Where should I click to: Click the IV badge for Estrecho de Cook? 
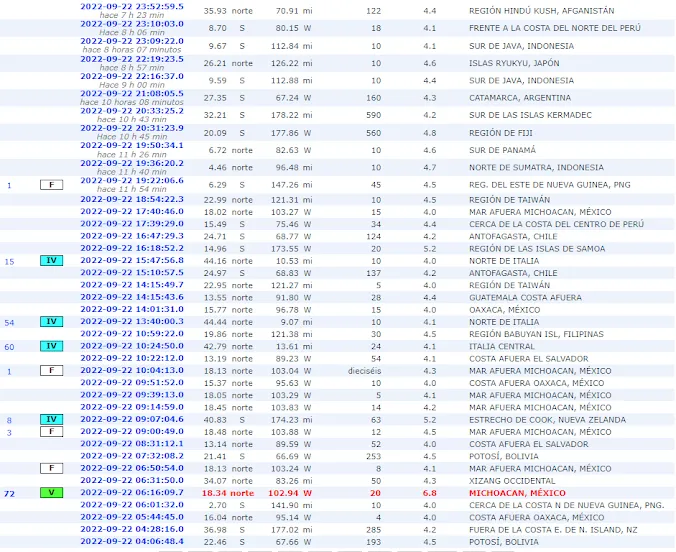(x=51, y=419)
